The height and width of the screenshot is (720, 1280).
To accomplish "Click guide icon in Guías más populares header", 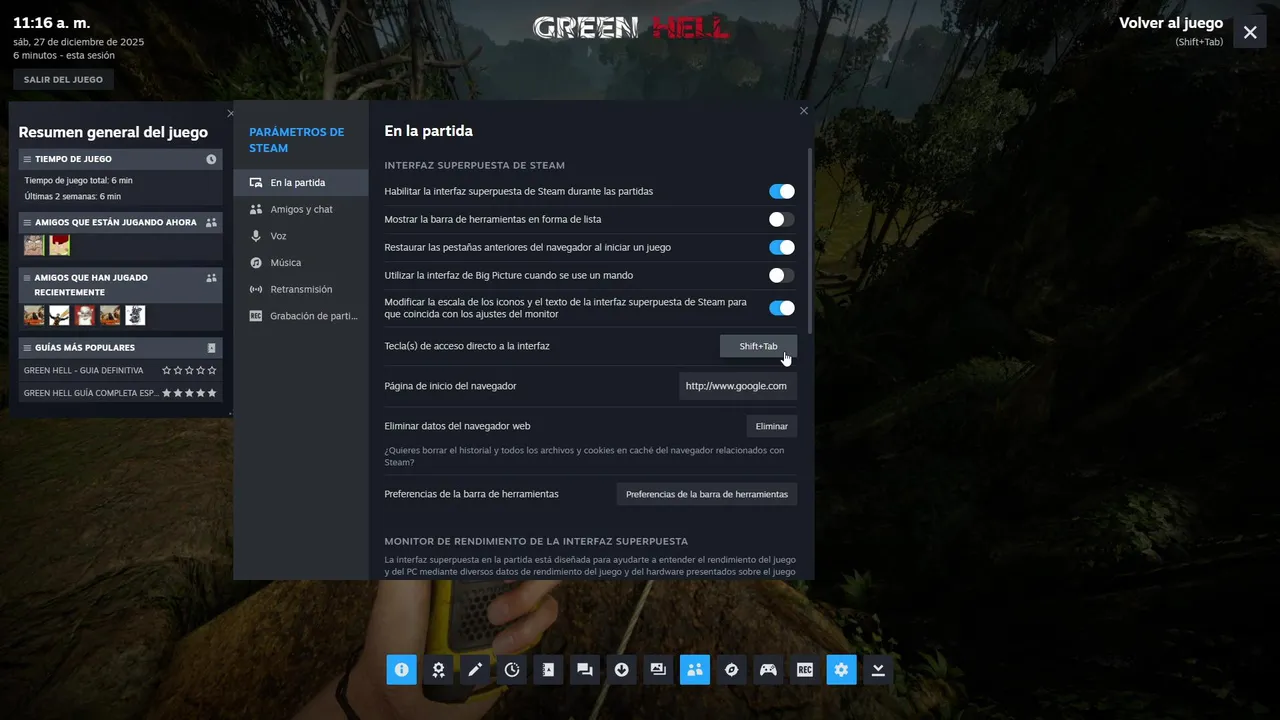I will (211, 348).
